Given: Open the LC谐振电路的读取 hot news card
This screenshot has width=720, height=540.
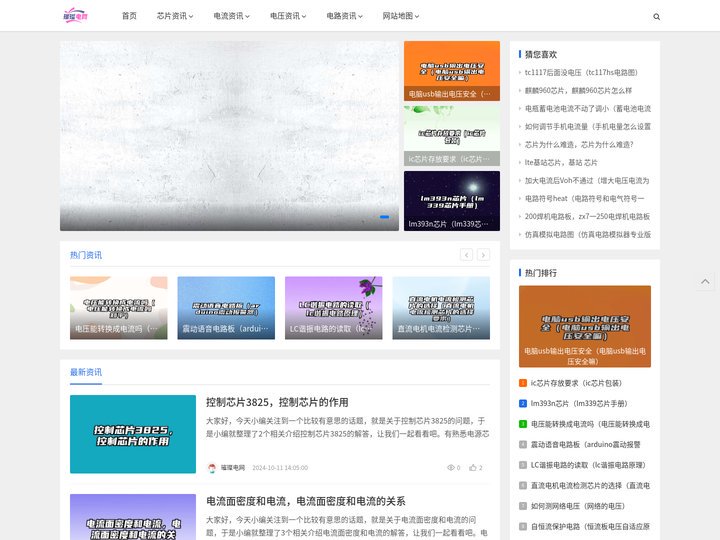Looking at the screenshot, I should [x=333, y=308].
